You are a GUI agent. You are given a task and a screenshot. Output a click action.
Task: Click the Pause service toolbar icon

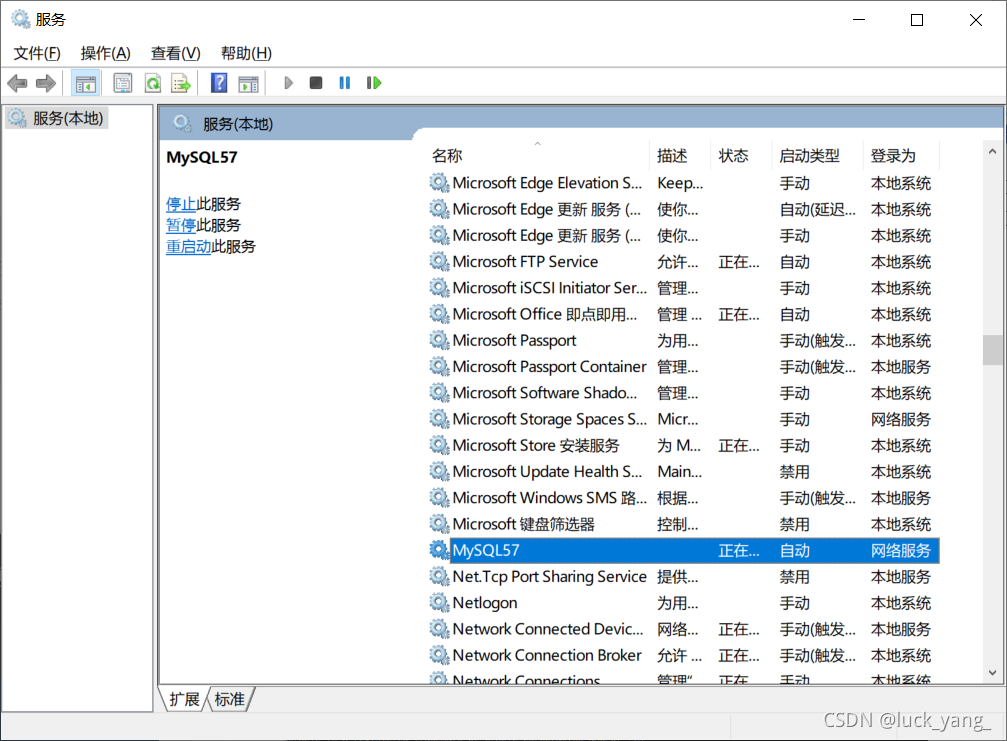(345, 83)
